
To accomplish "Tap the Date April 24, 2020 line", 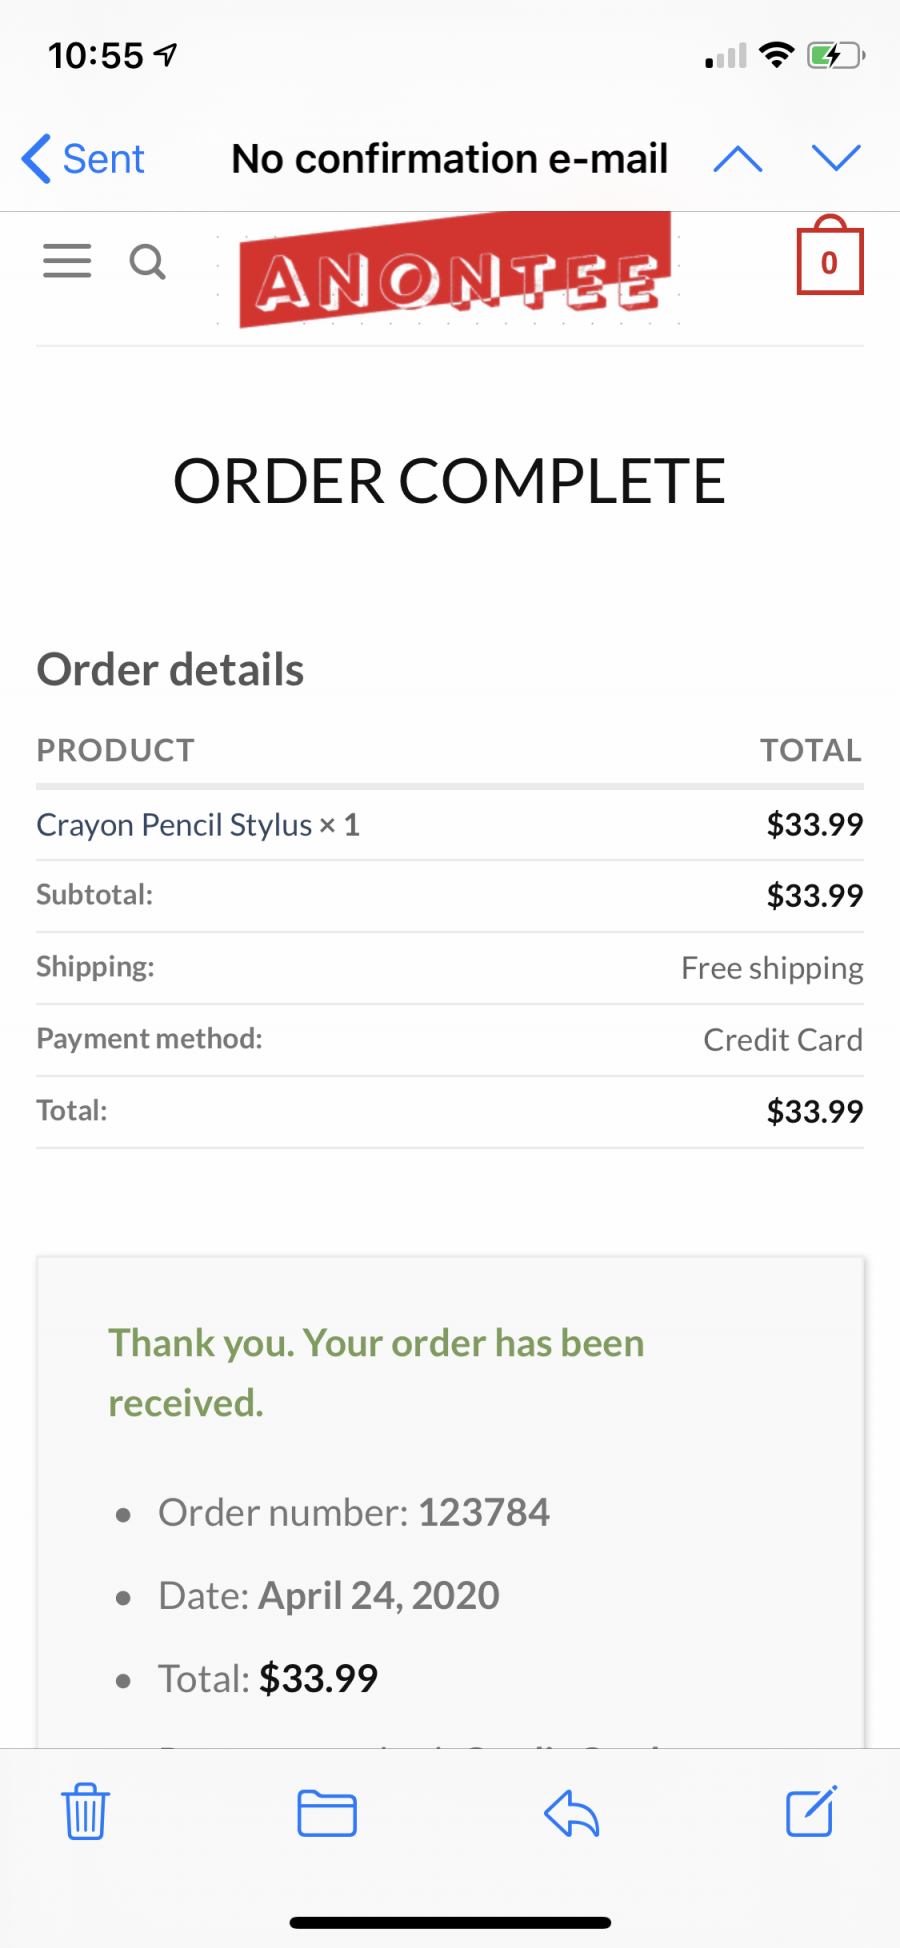I will [329, 1596].
